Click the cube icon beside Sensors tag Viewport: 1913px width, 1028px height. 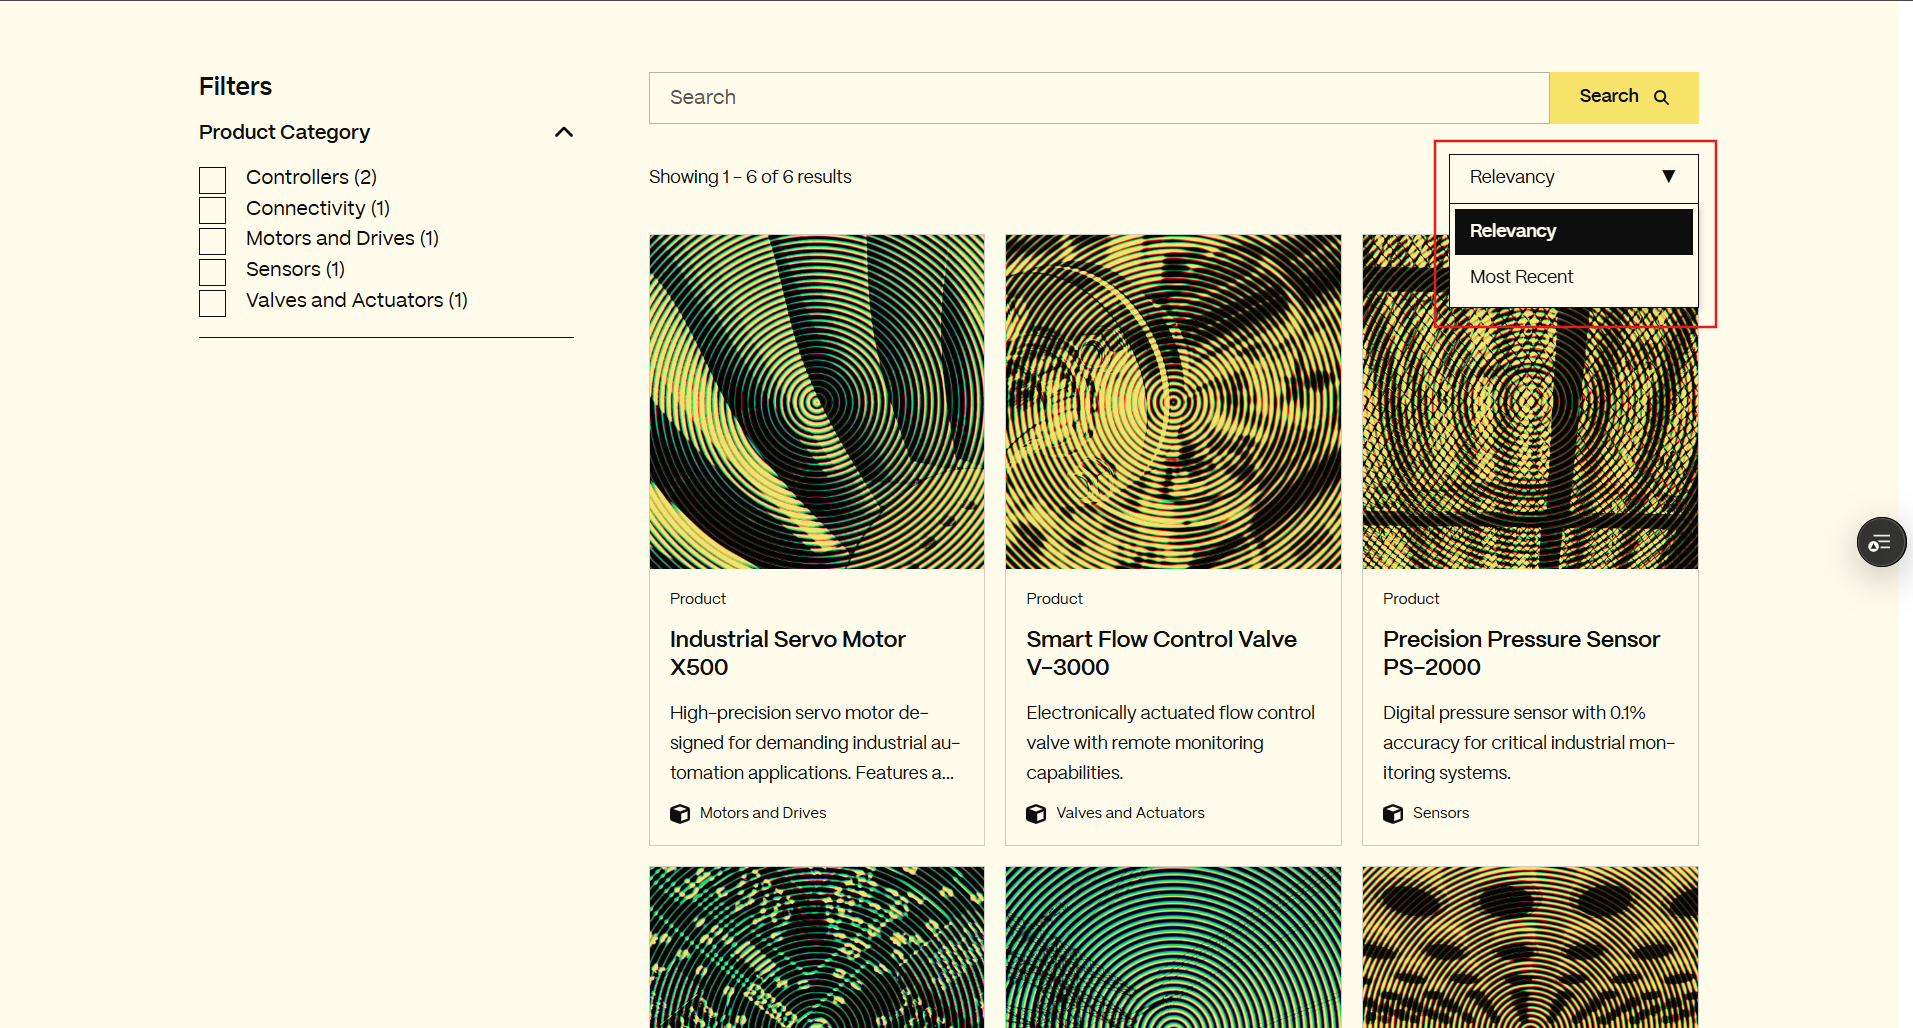click(x=1393, y=813)
